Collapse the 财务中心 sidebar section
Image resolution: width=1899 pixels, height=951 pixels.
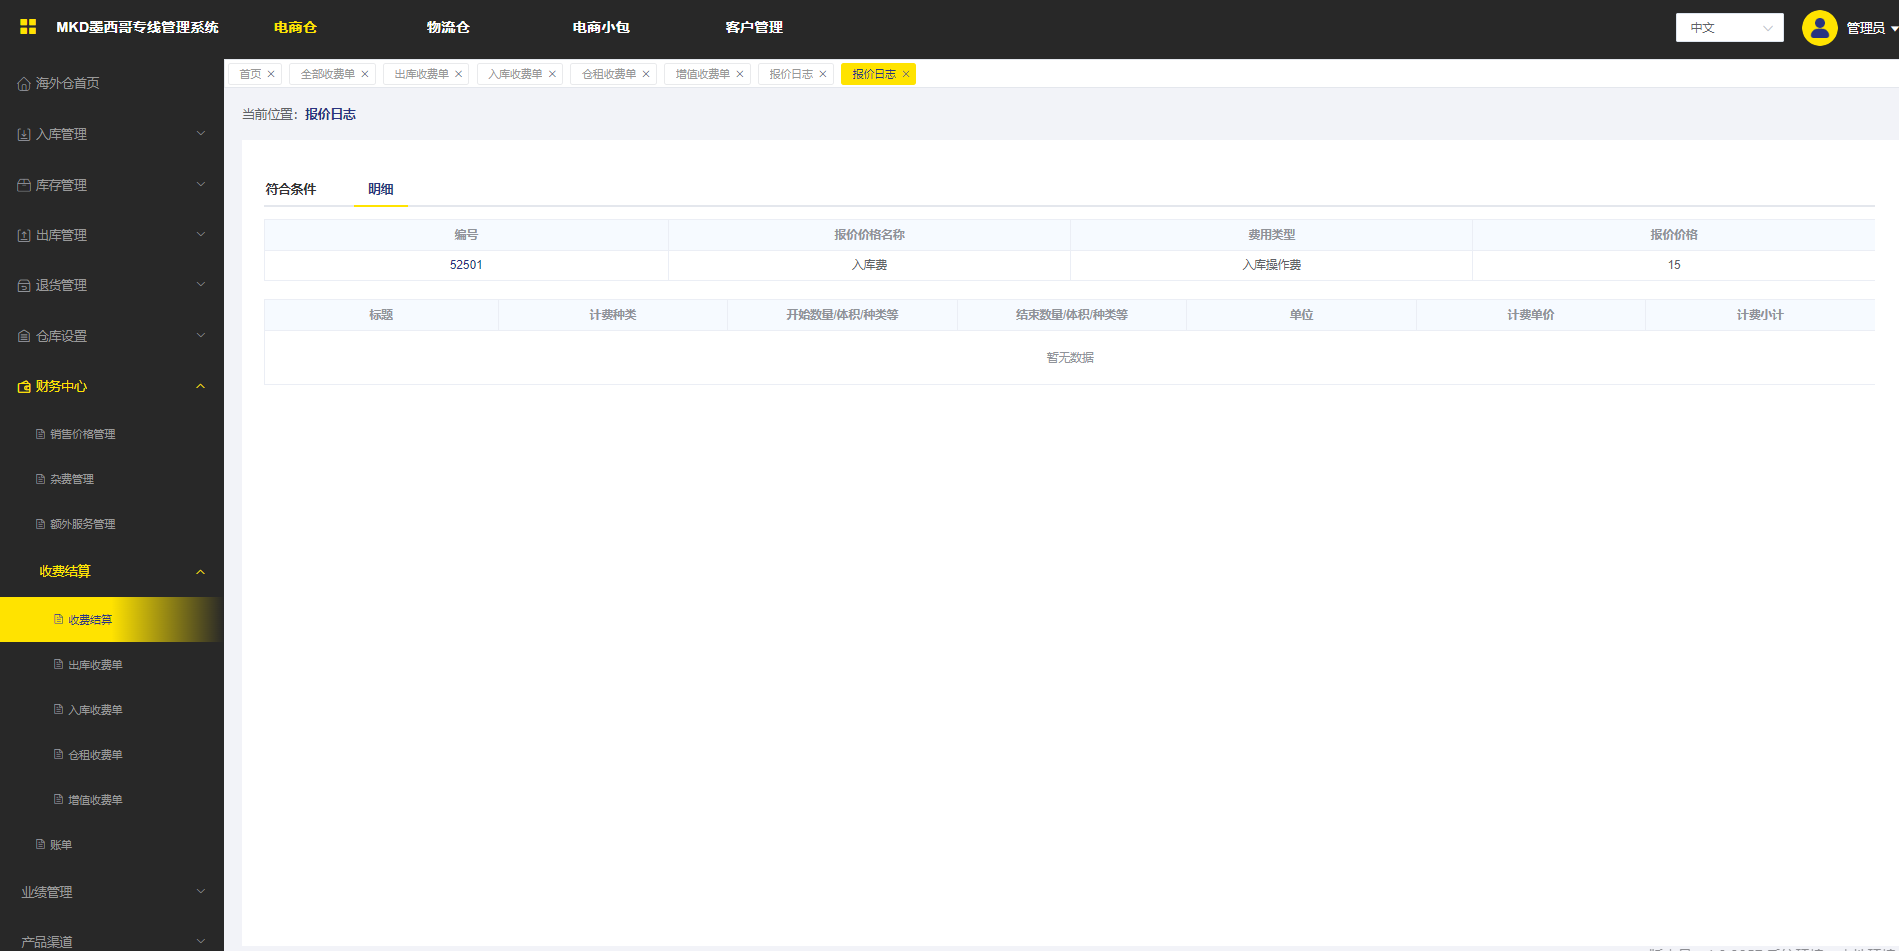[110, 386]
